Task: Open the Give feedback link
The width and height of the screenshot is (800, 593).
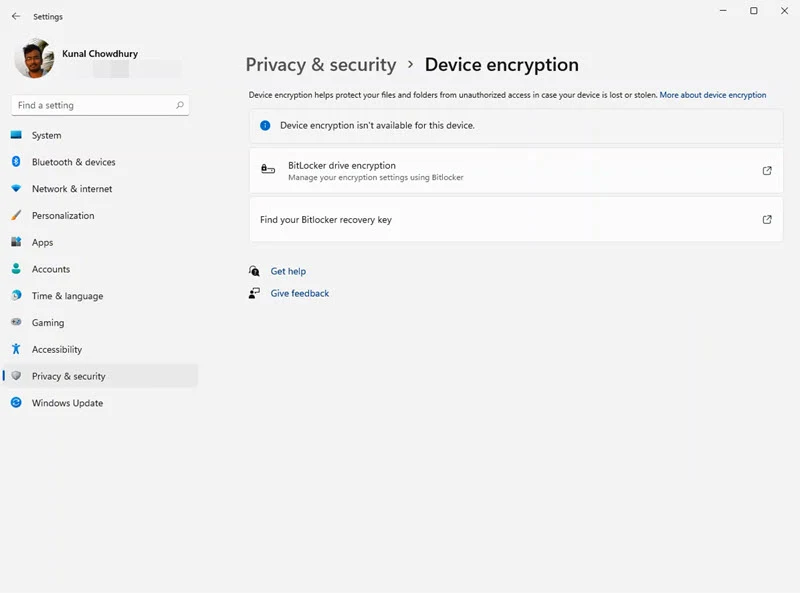Action: click(299, 293)
